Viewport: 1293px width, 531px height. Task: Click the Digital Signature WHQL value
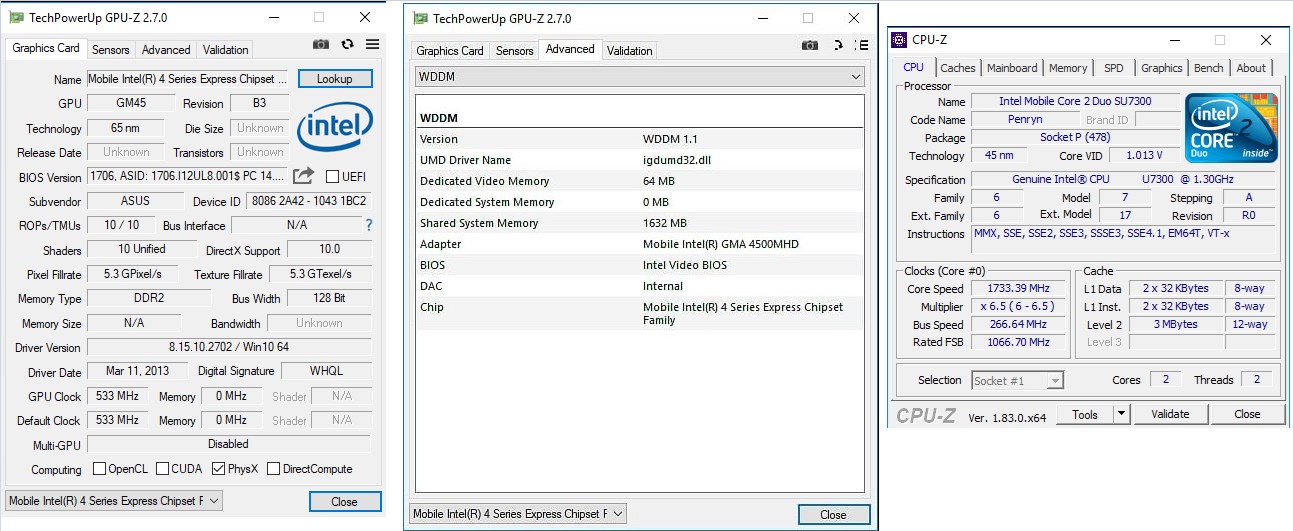(326, 371)
